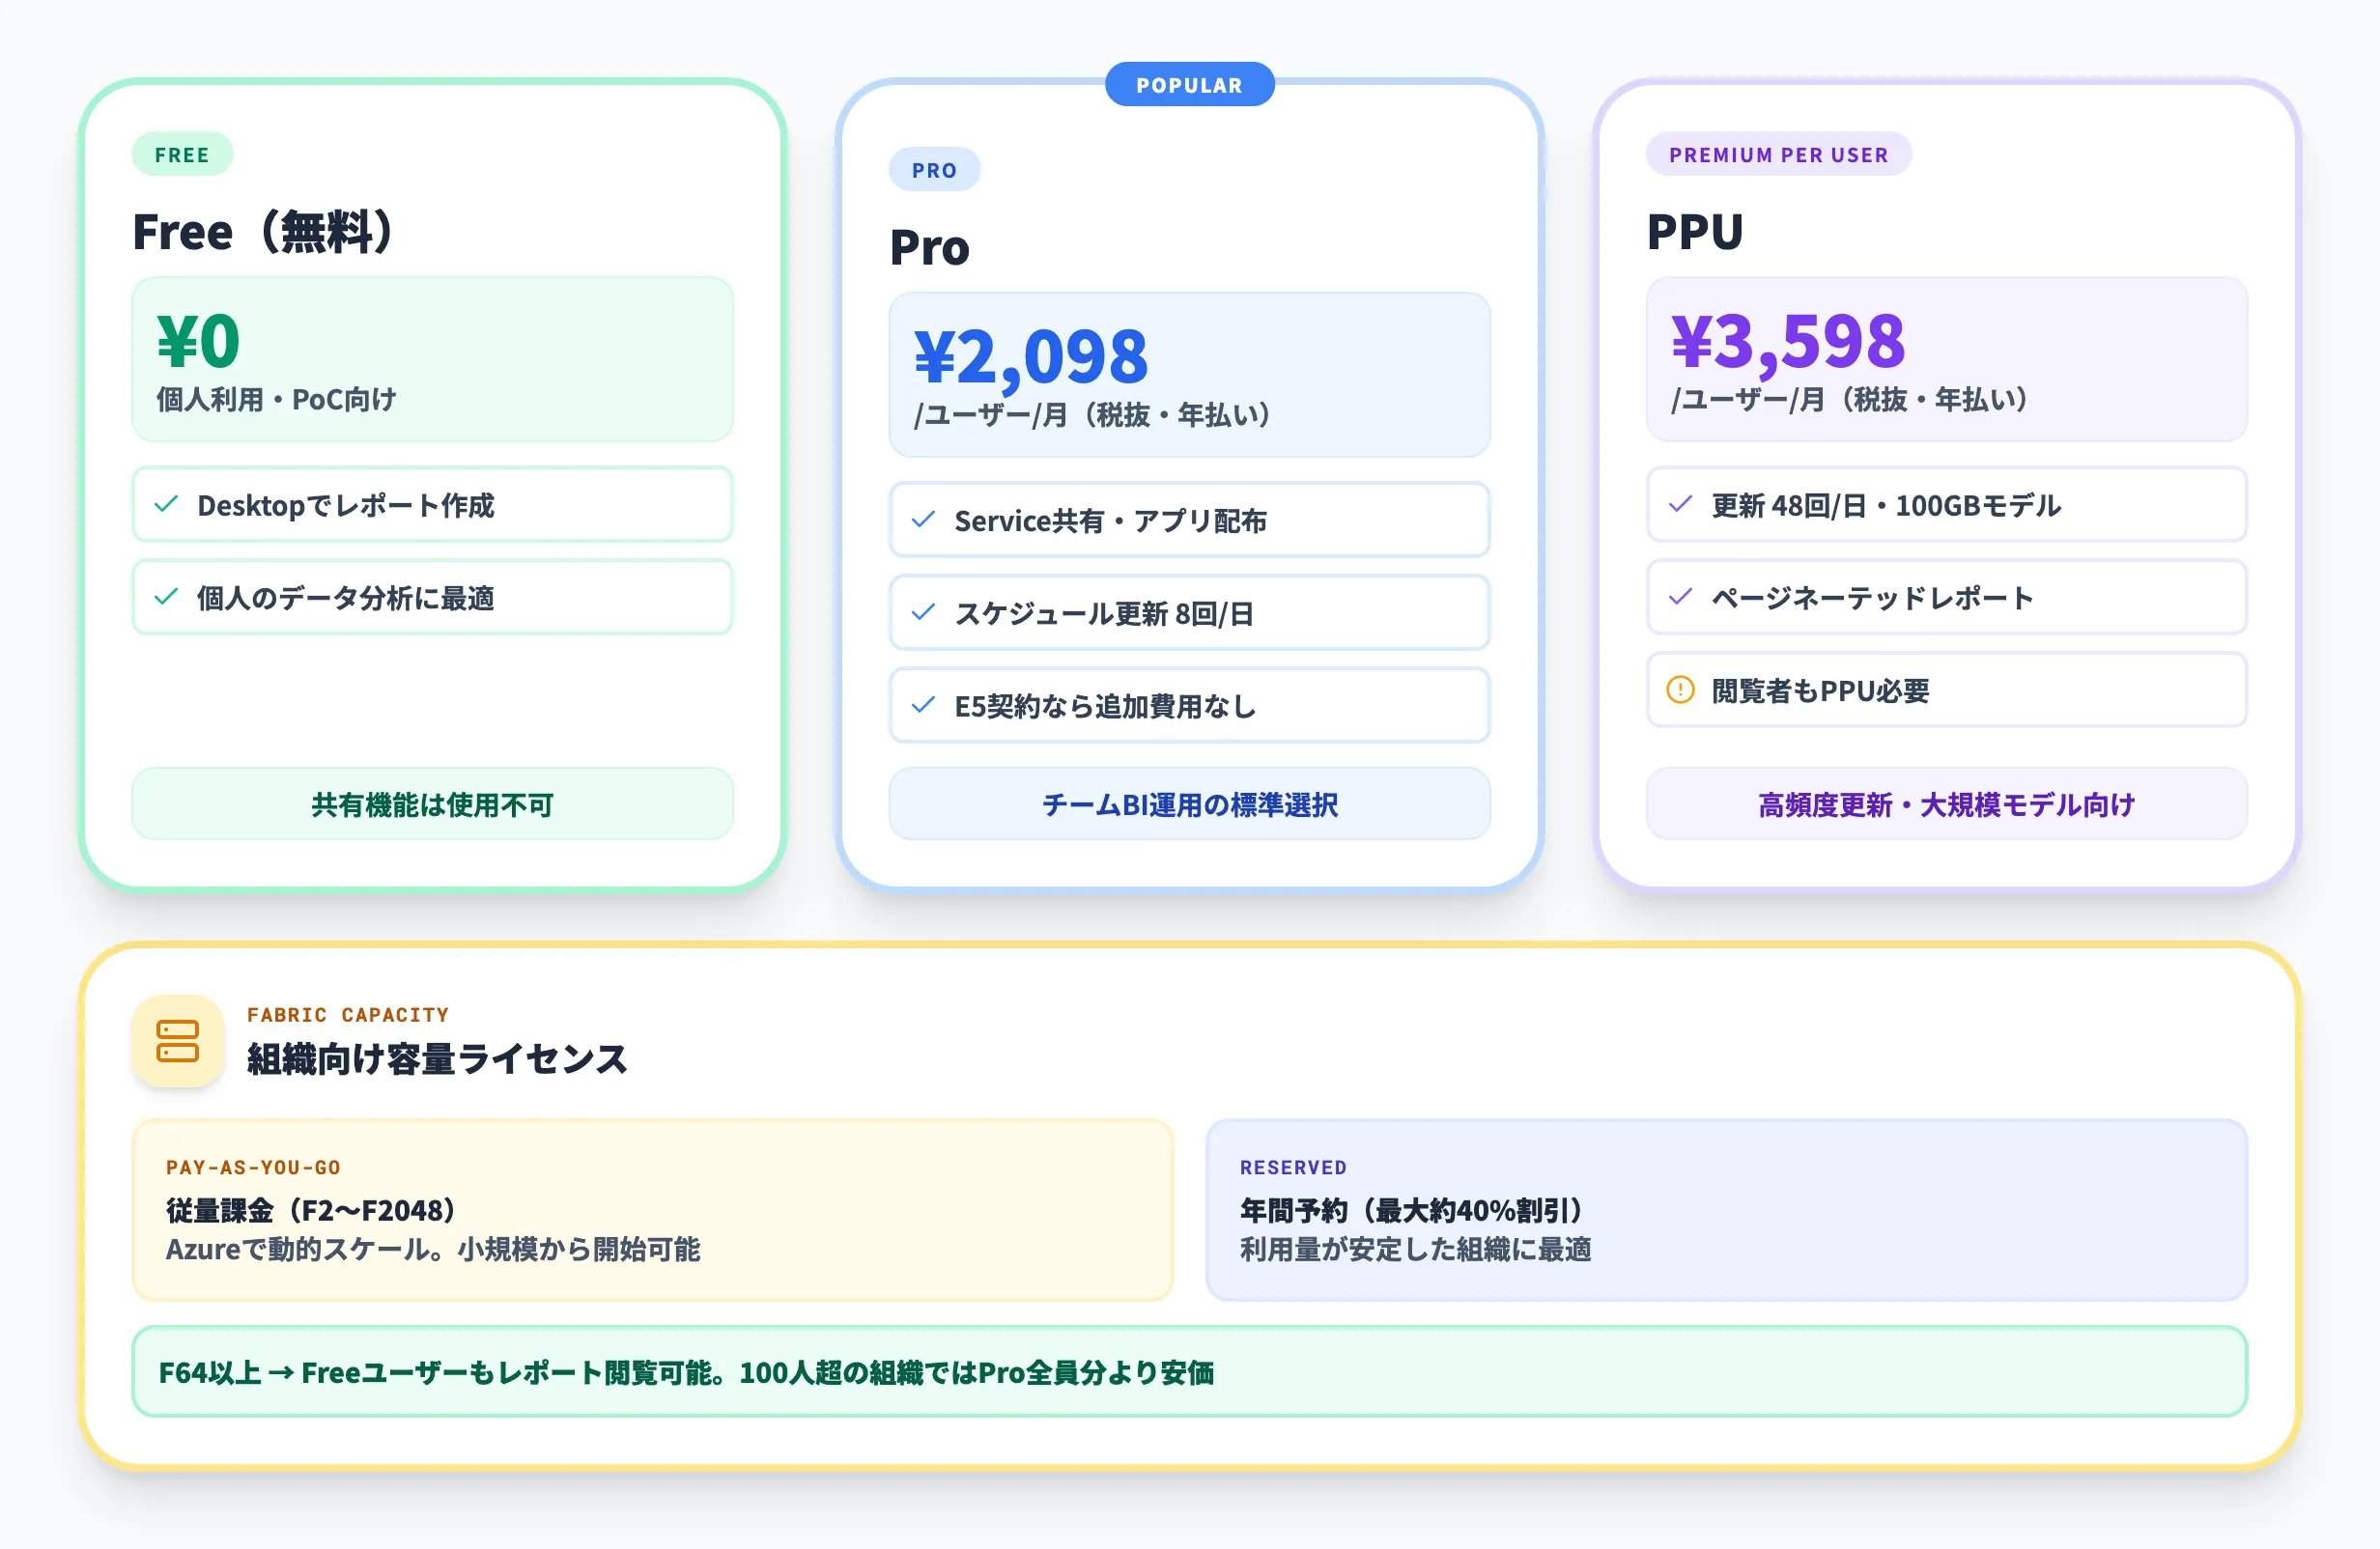Screen dimensions: 2380x1549
Task: Click the POPULAR badge on Pro card
Action: click(1190, 85)
